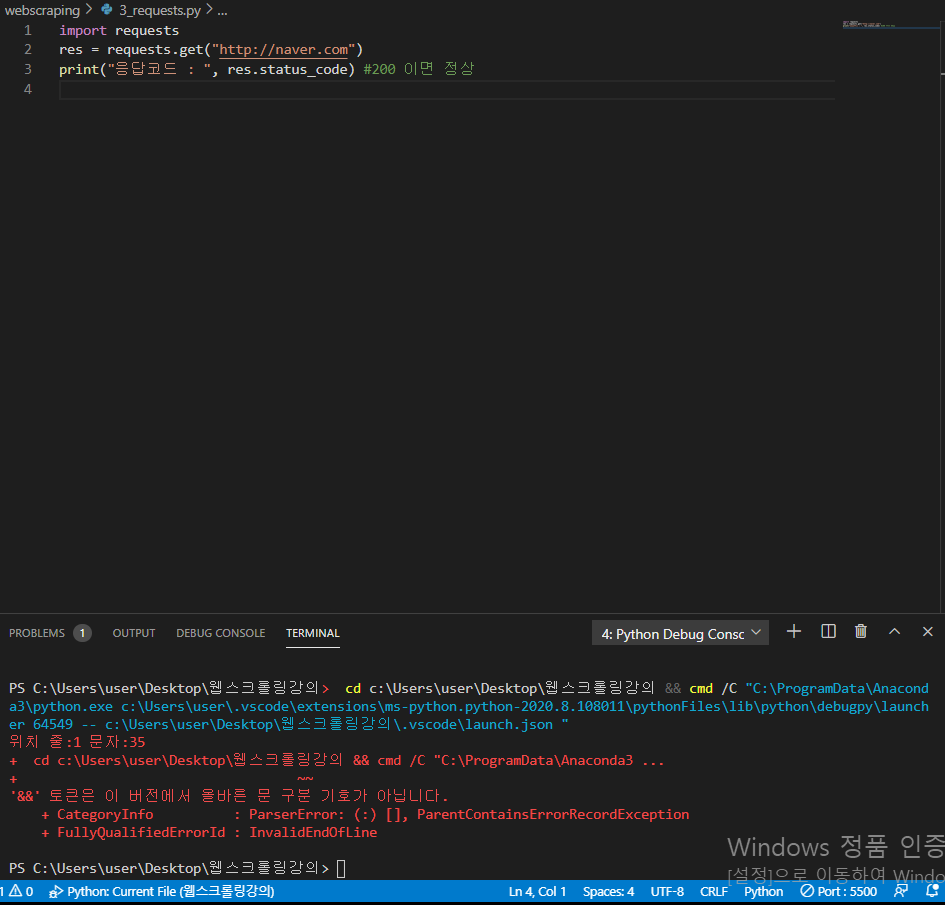Close the terminal panel with X icon
The width and height of the screenshot is (945, 905).
pos(928,631)
